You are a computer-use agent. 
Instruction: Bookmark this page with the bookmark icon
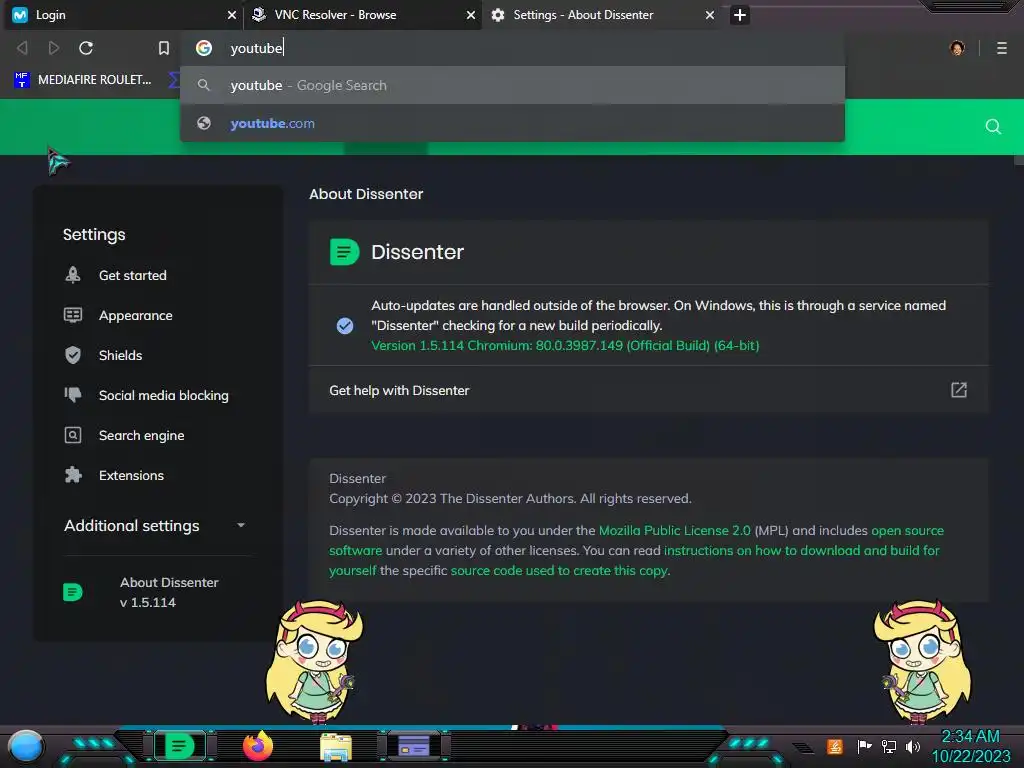[164, 48]
